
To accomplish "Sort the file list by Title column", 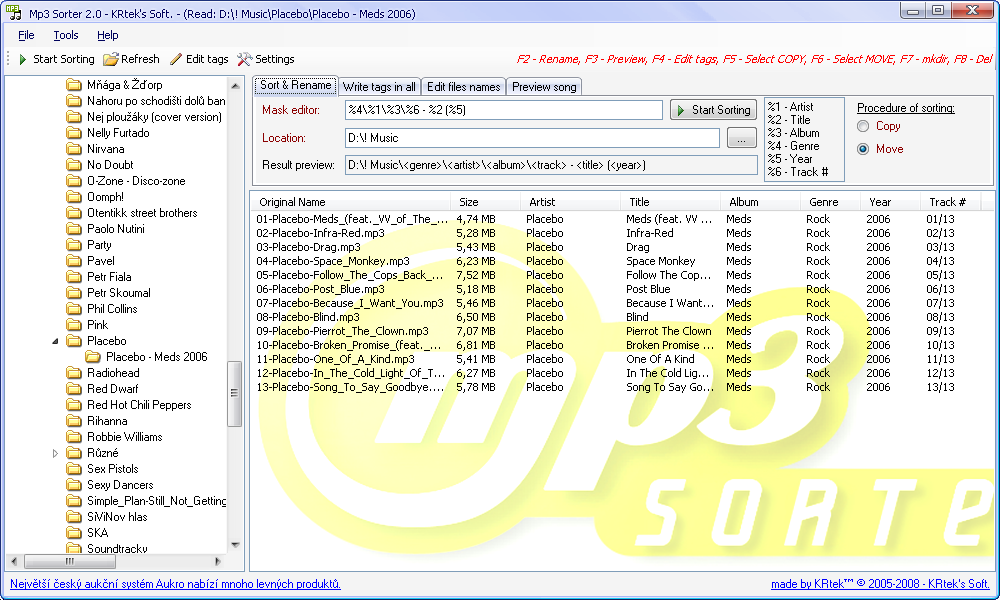I will click(671, 202).
